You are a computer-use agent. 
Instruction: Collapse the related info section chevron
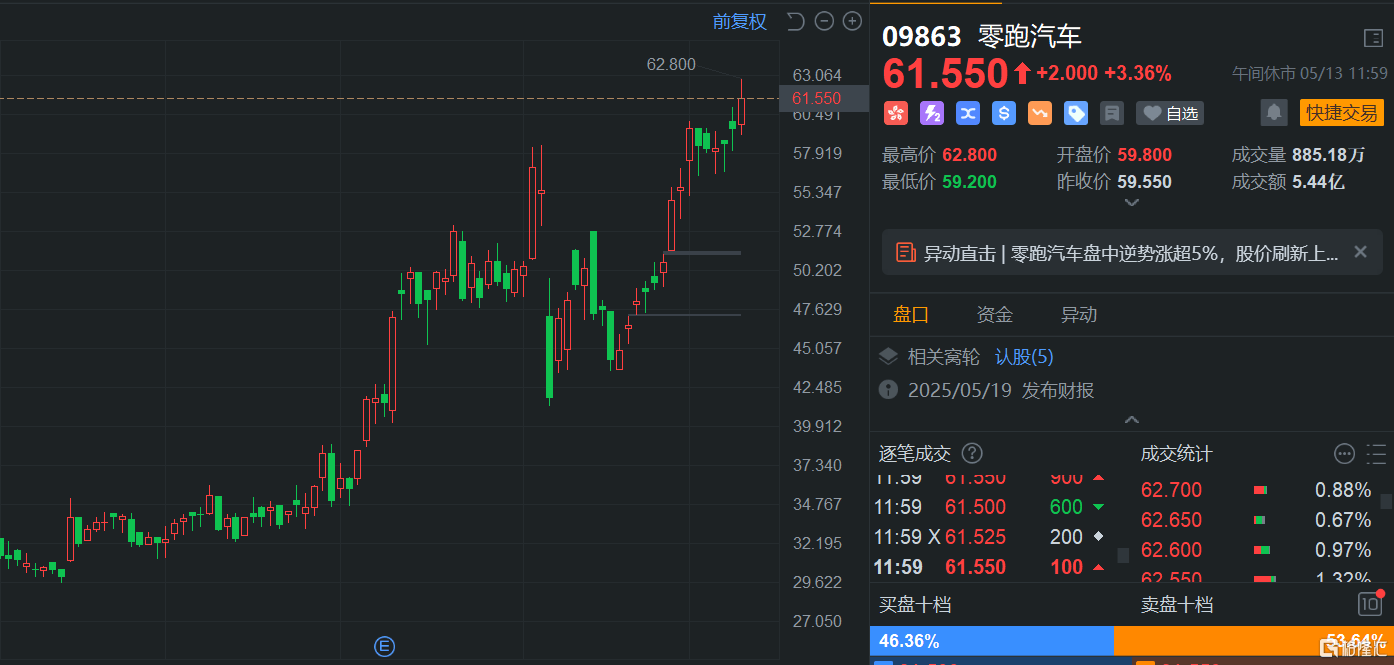pos(1131,419)
